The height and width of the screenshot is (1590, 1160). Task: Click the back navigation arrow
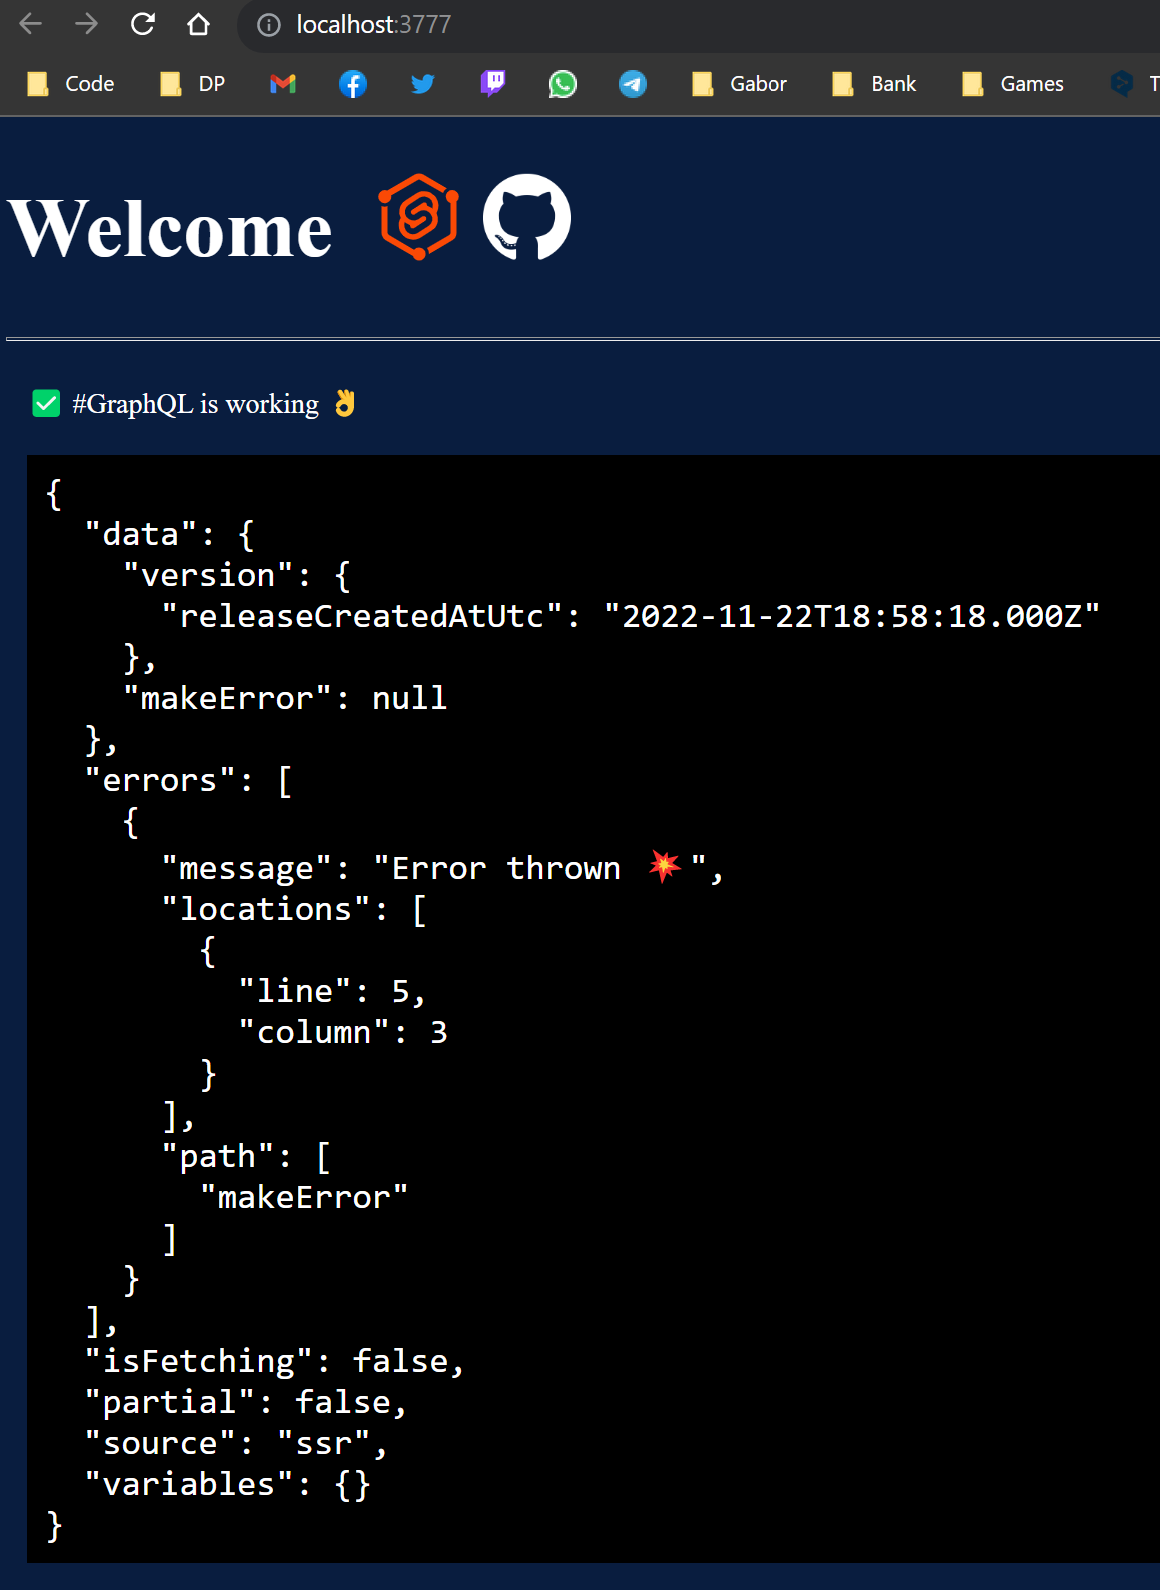(x=31, y=24)
